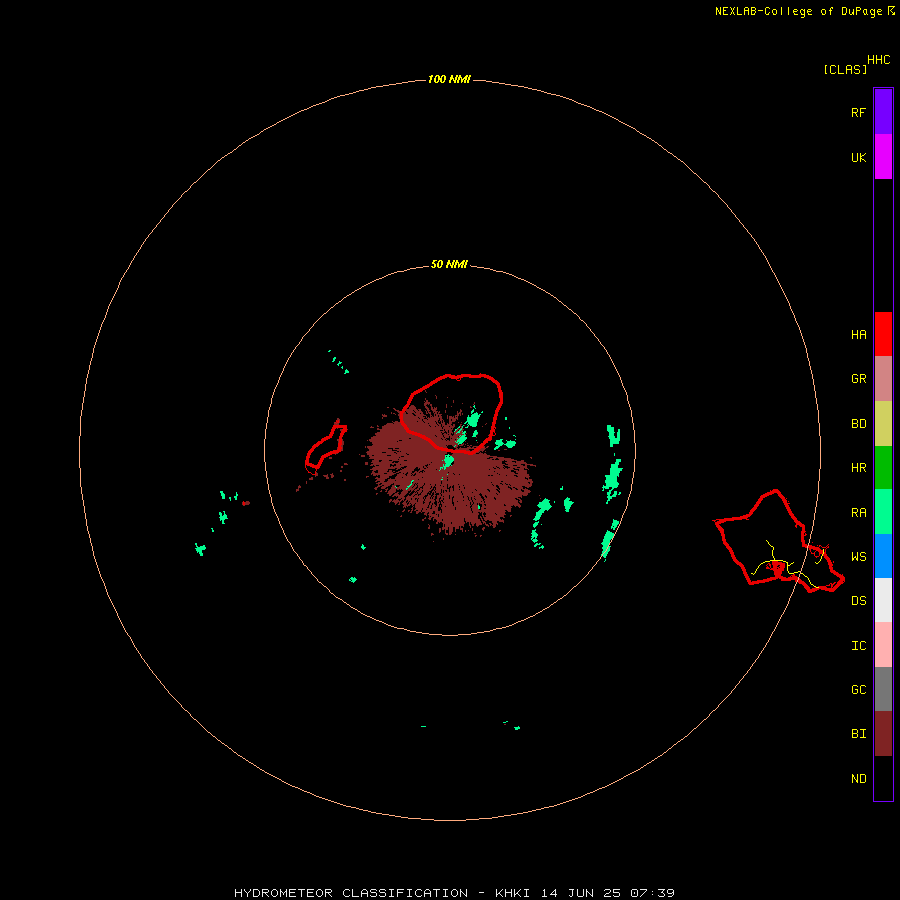Click the light pink IC legend swatch

[883, 645]
